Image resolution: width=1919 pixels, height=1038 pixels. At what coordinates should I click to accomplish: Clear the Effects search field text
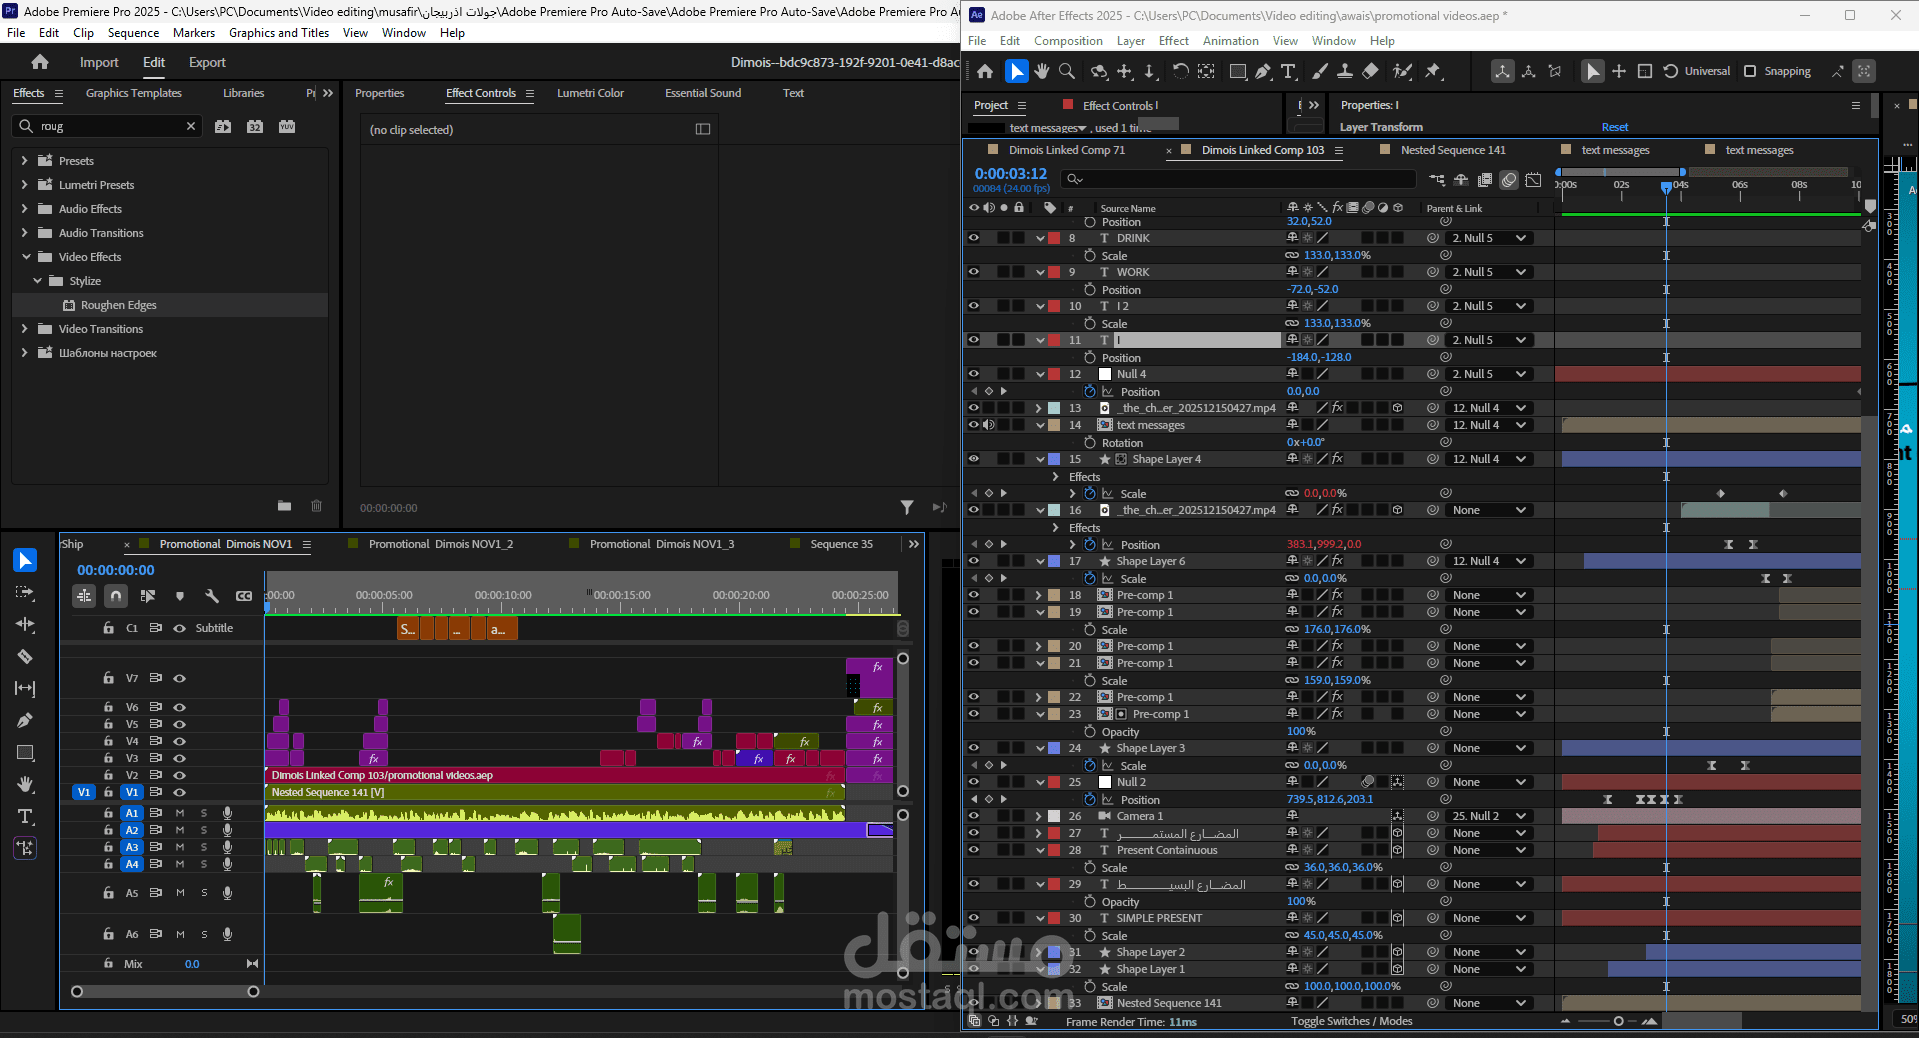(x=191, y=126)
